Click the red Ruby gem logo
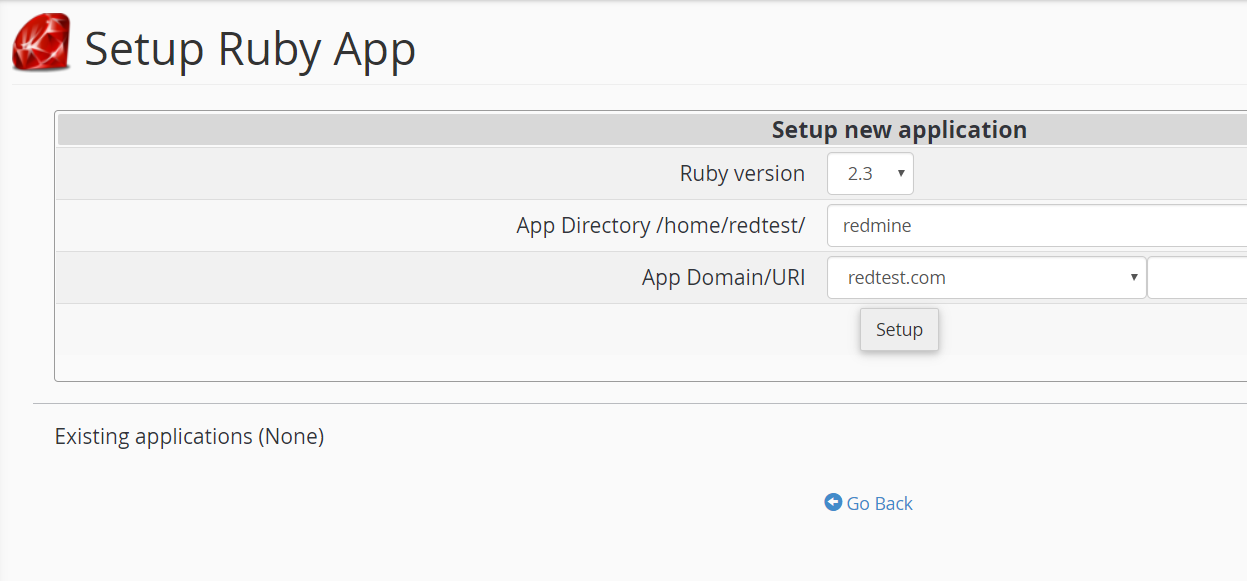This screenshot has width=1247, height=581. point(41,43)
